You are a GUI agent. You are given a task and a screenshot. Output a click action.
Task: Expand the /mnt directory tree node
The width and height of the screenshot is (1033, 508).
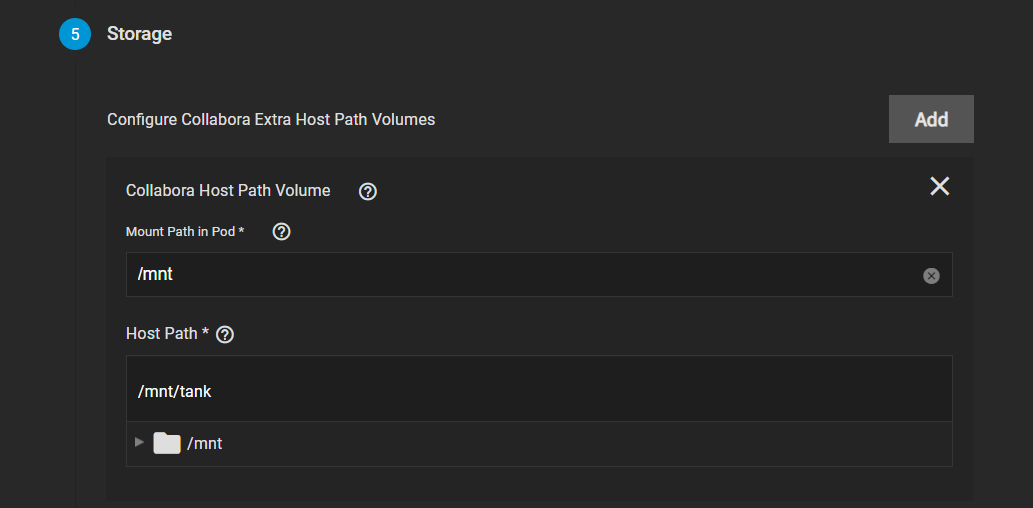[139, 442]
